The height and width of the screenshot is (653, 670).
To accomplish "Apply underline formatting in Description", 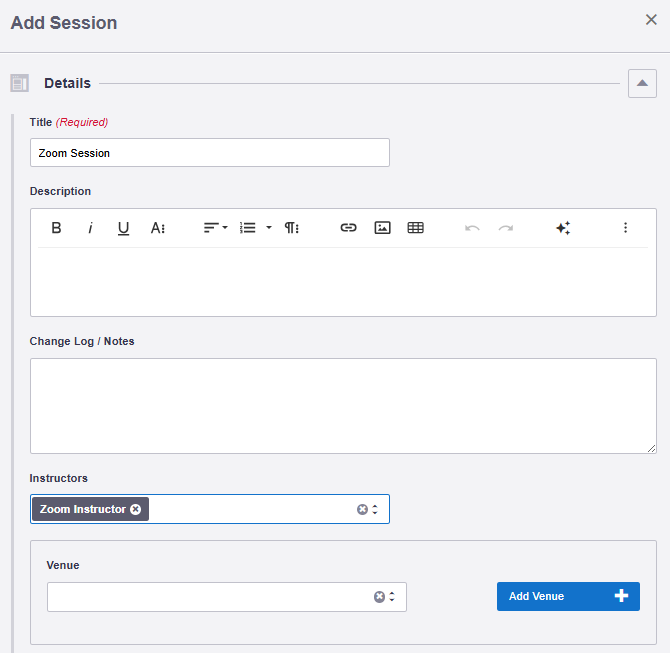I will point(123,228).
